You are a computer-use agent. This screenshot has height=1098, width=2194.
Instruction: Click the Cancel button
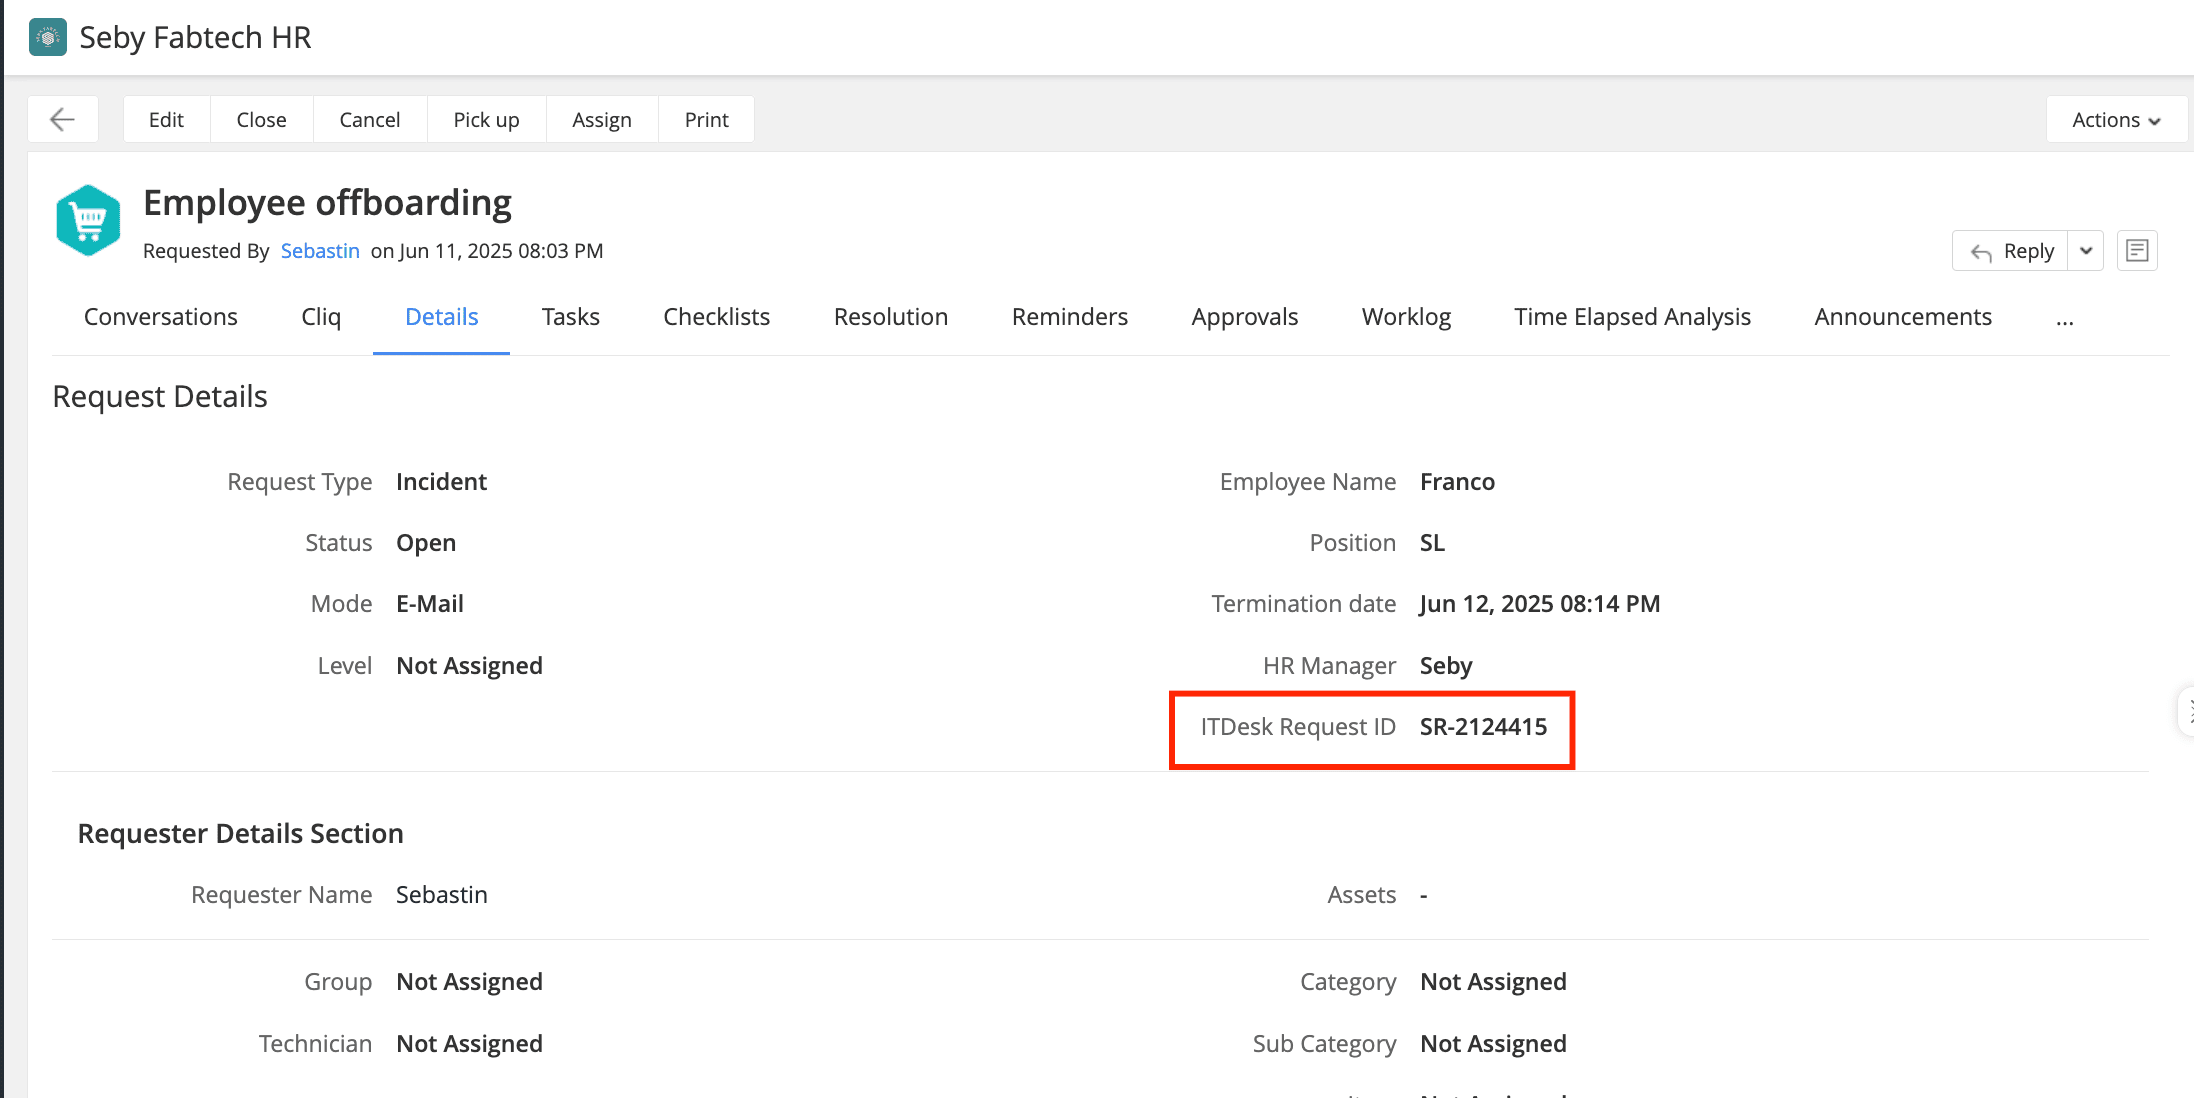pyautogui.click(x=369, y=120)
